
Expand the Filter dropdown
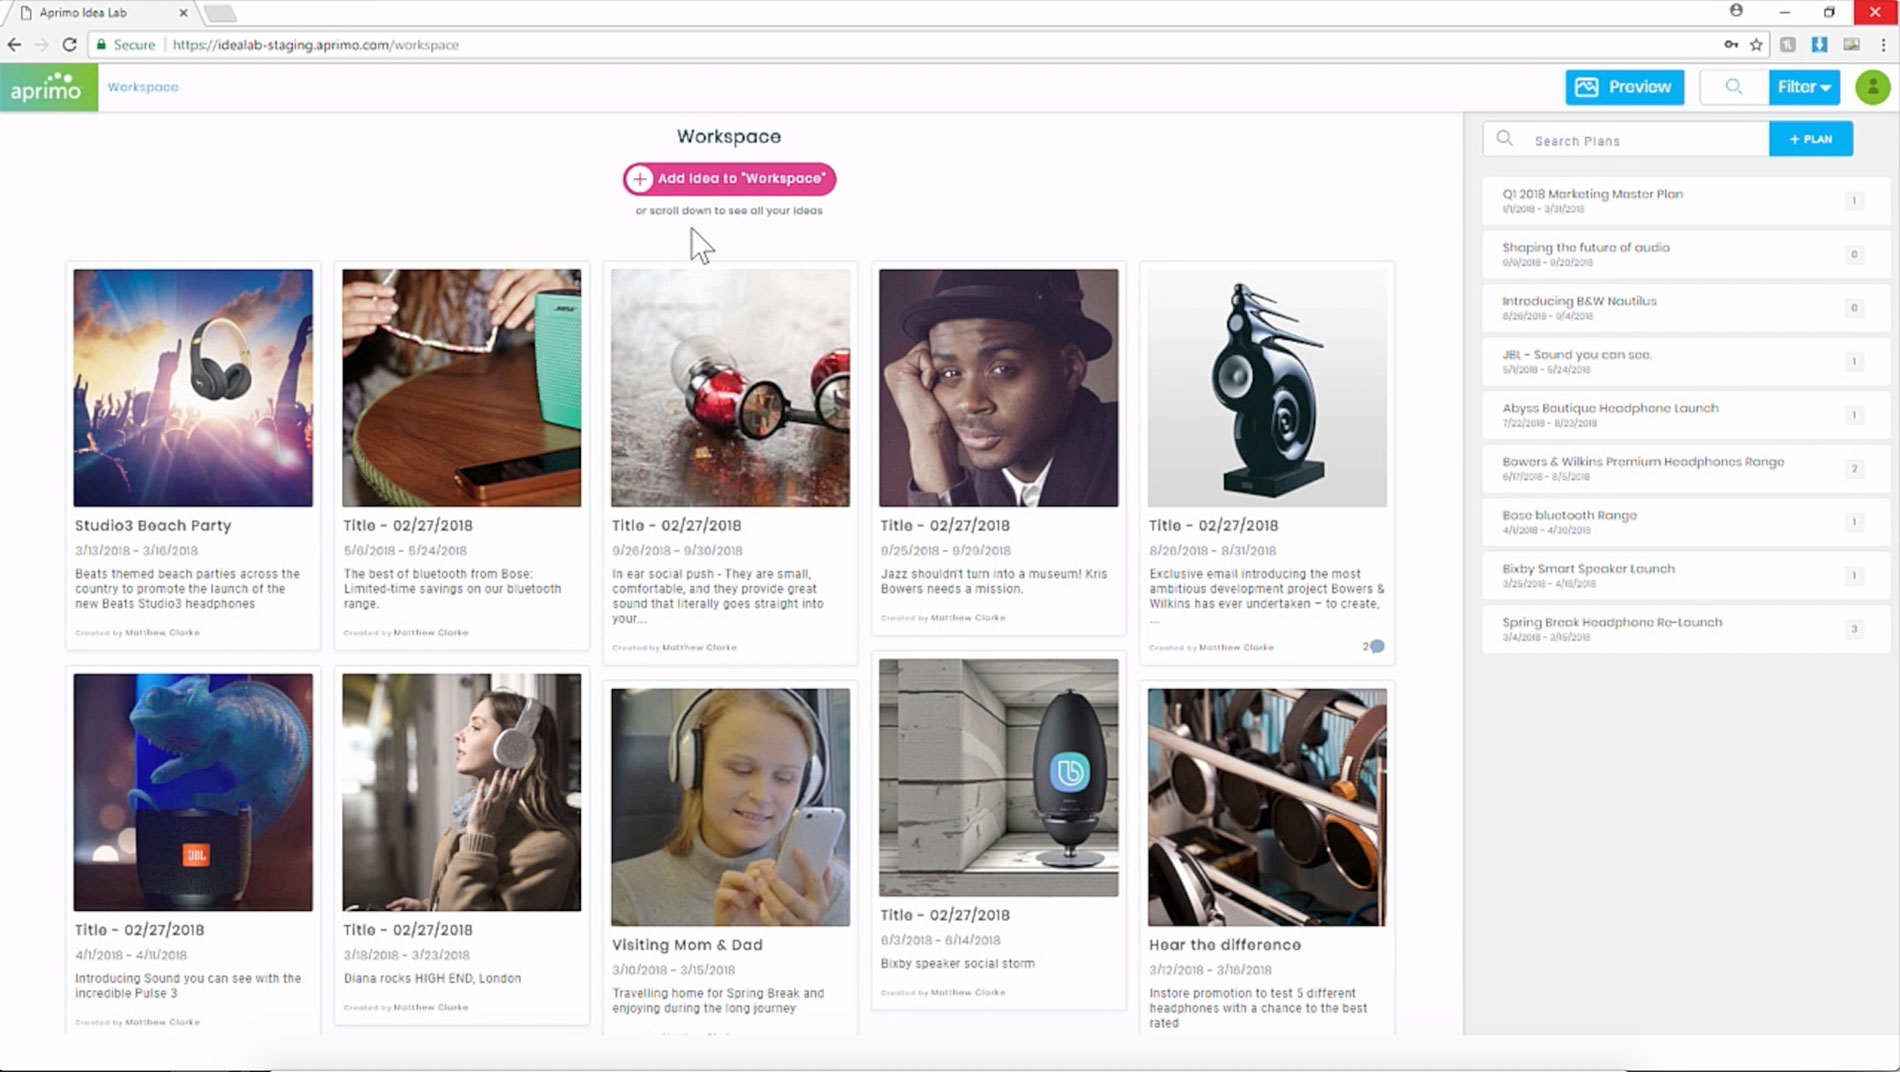coord(1803,87)
